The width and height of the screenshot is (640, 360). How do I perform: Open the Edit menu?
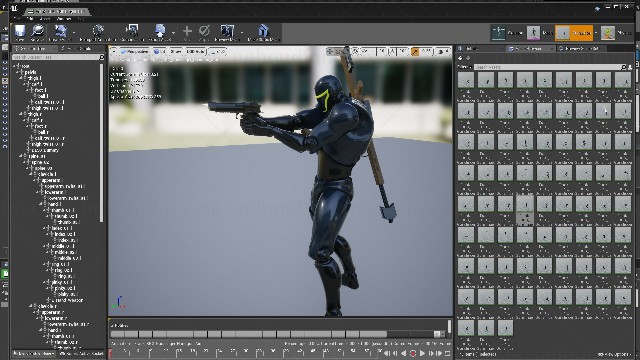pos(29,19)
